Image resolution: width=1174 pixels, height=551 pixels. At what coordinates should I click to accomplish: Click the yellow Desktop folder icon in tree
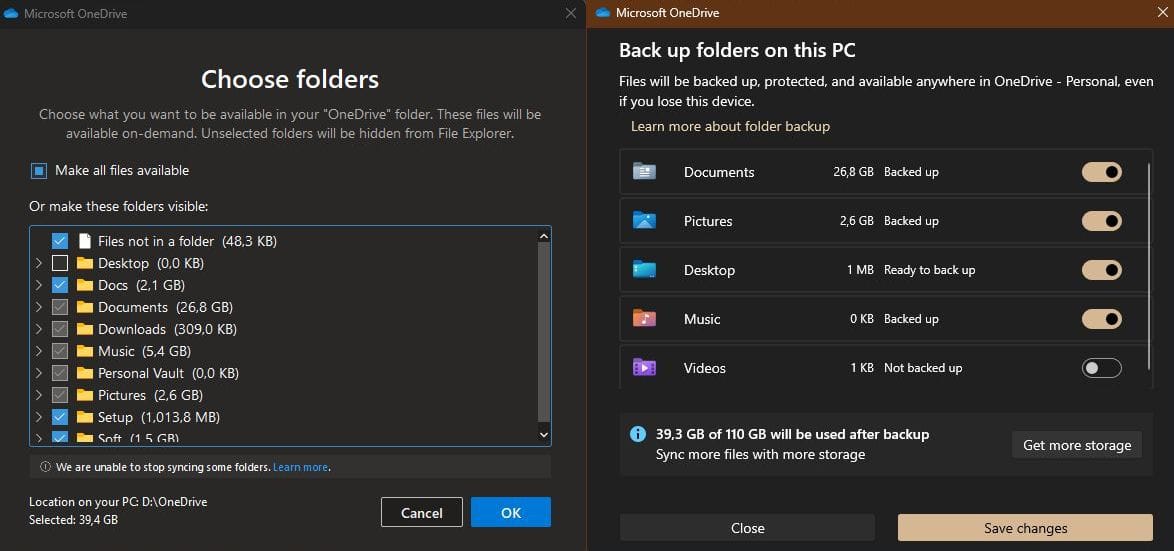click(85, 263)
